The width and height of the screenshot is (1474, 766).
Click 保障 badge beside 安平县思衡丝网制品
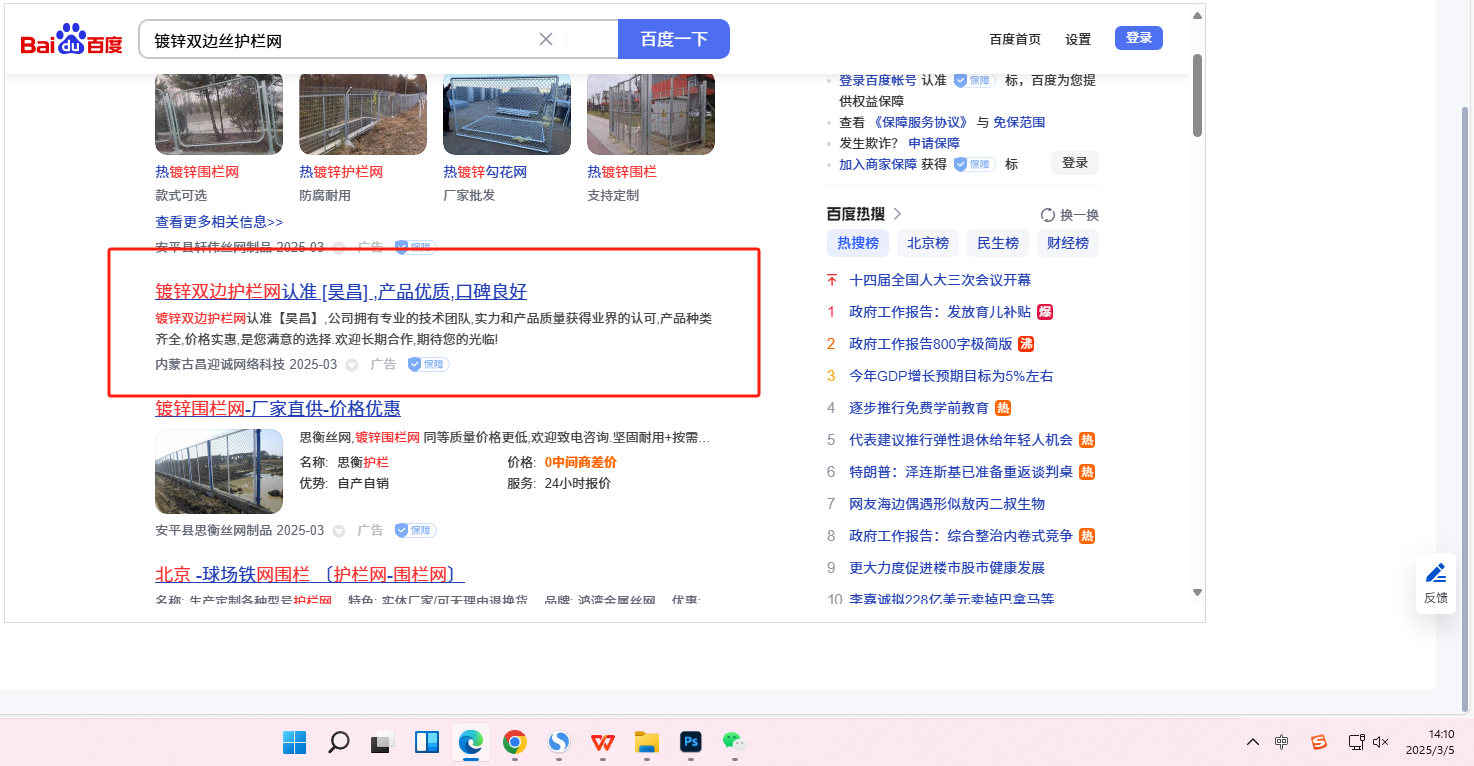(x=415, y=531)
